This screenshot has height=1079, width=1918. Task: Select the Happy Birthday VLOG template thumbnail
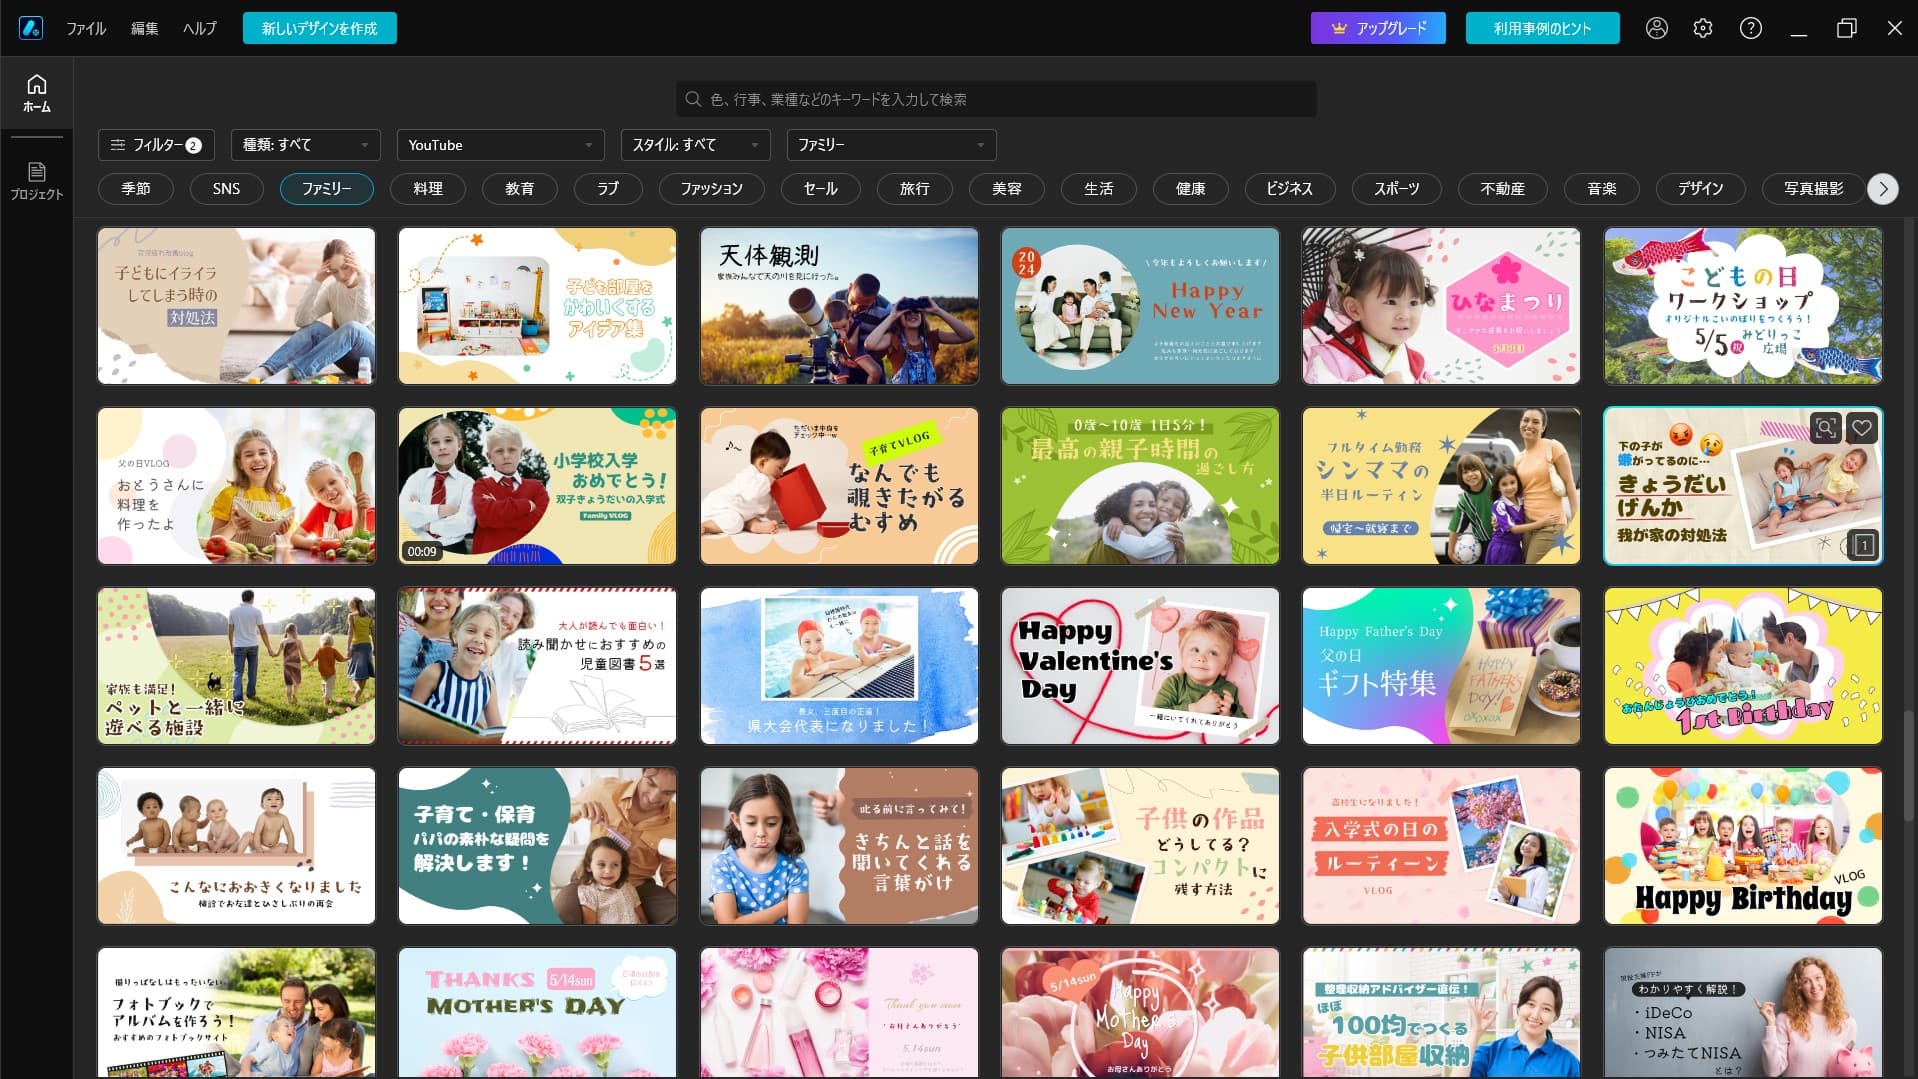pyautogui.click(x=1742, y=845)
